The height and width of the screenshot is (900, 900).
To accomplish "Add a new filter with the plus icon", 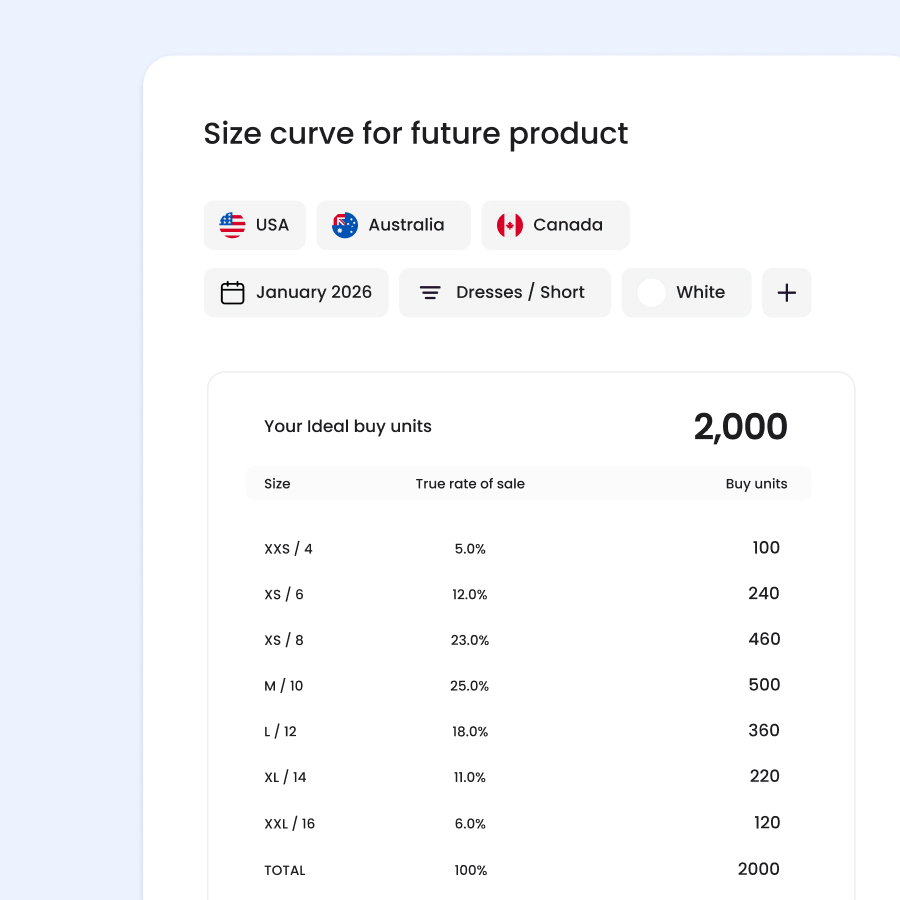I will (787, 293).
